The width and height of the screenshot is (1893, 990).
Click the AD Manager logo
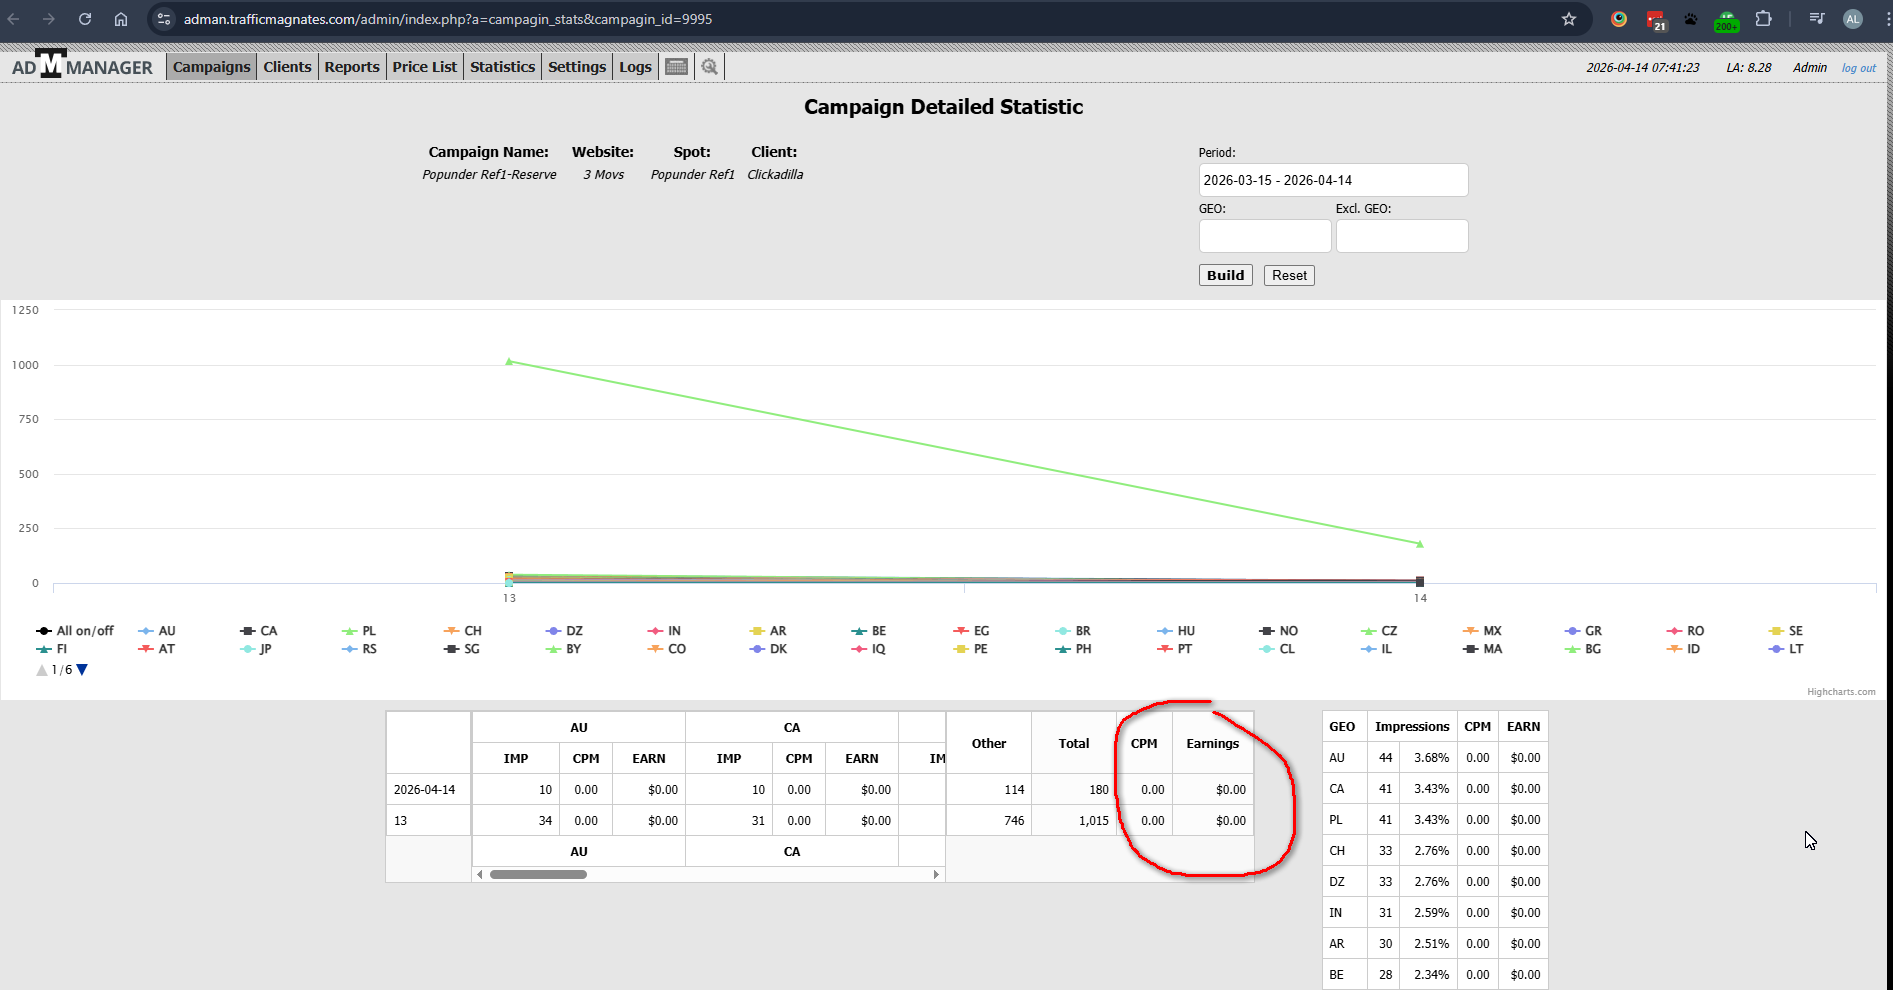[82, 66]
